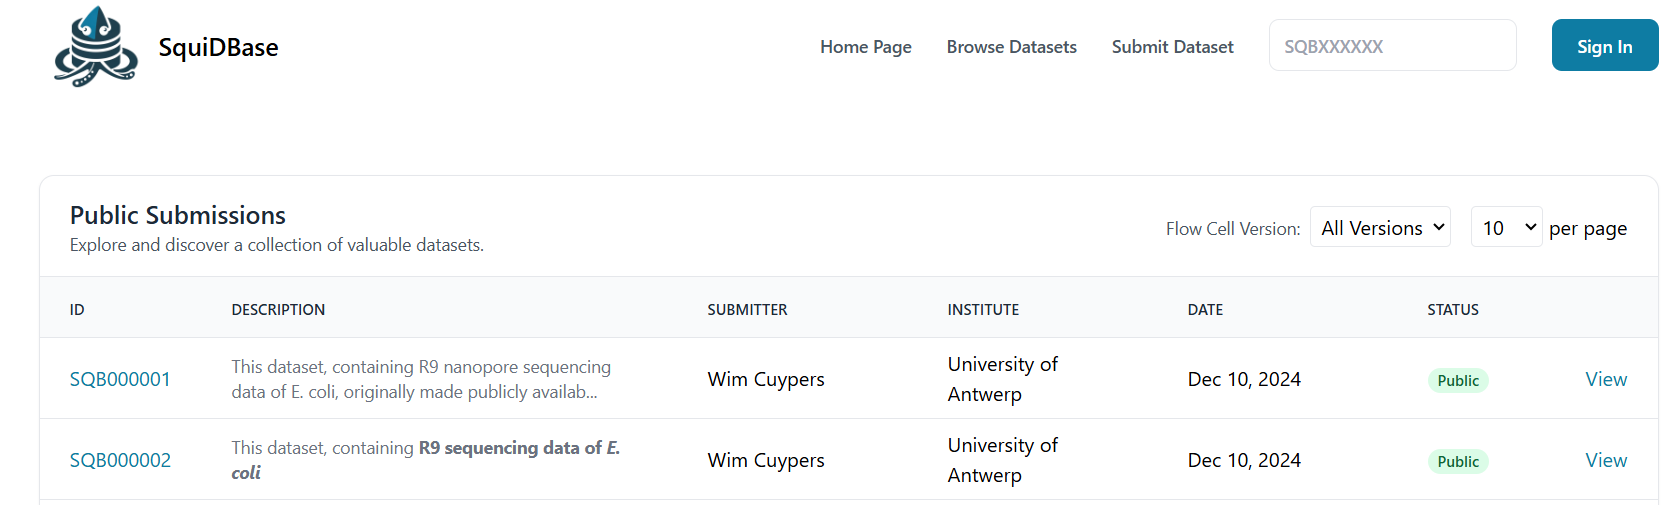The height and width of the screenshot is (505, 1680).
Task: Go to Browse Datasets
Action: [1012, 47]
